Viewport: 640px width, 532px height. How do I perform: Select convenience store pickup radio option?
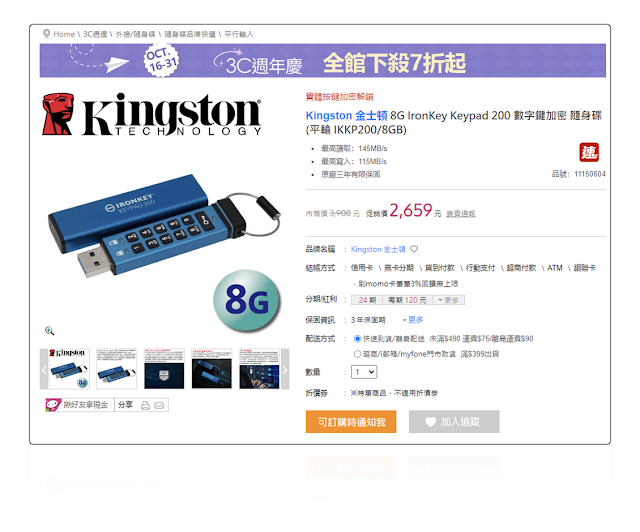[358, 354]
